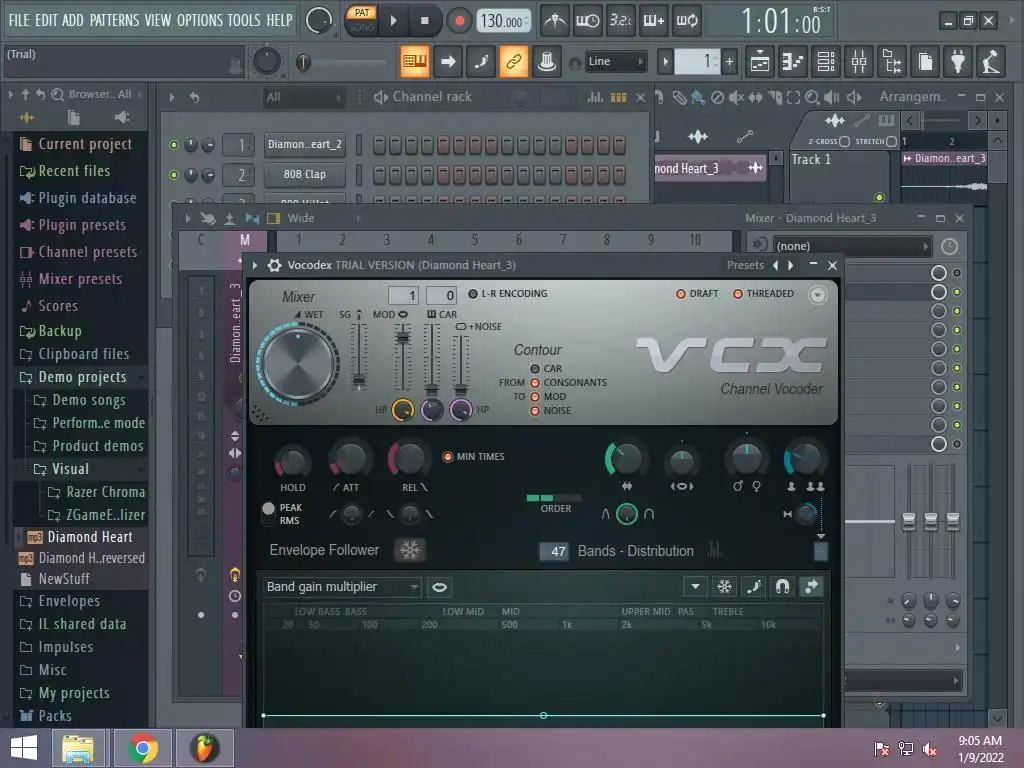This screenshot has height=768, width=1024.
Task: Open the browser view icon in toolbar
Action: pyautogui.click(x=892, y=62)
